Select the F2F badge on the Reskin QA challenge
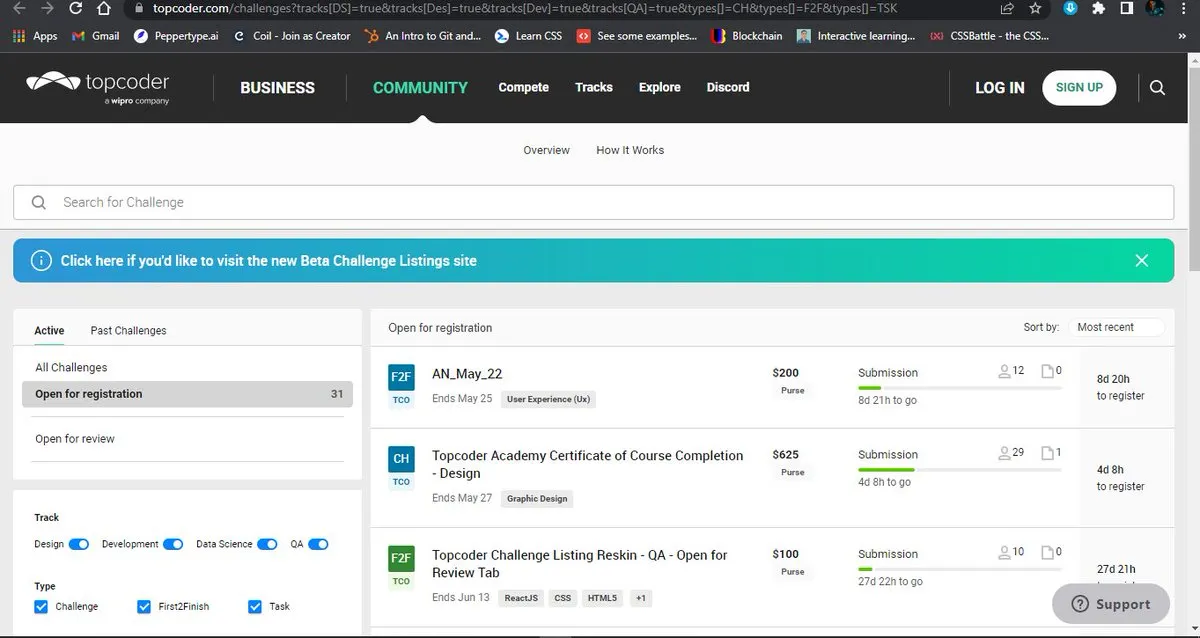1200x638 pixels. pyautogui.click(x=400, y=560)
